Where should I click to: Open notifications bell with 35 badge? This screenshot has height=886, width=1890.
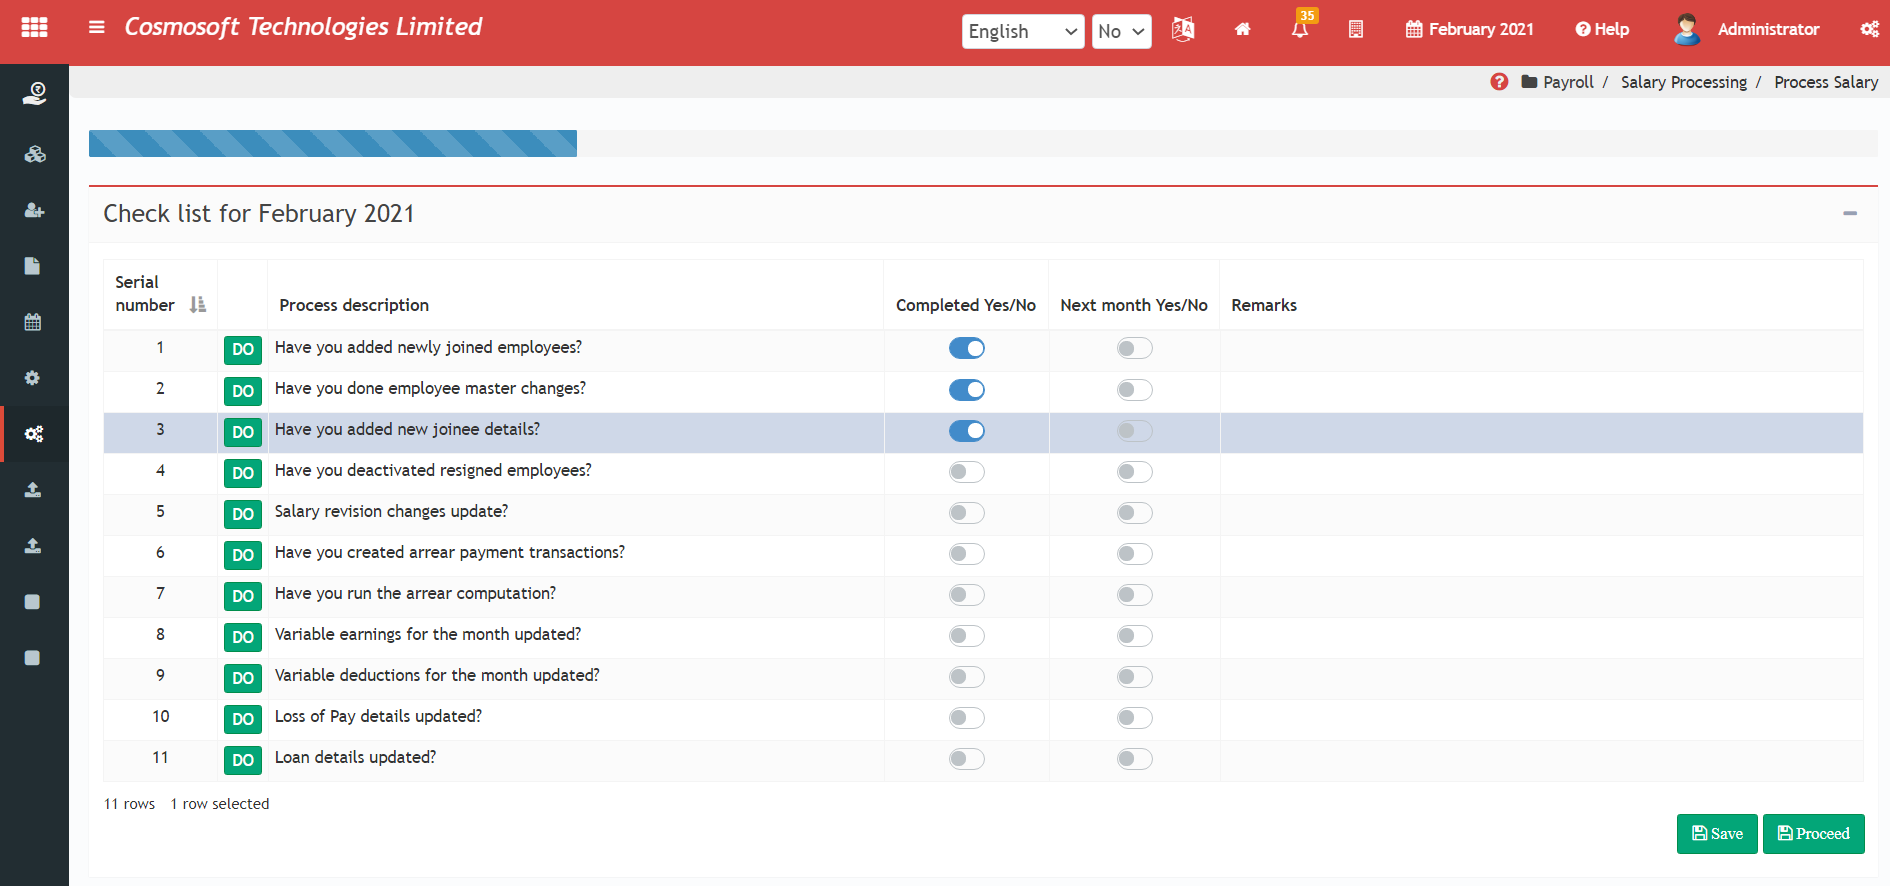pyautogui.click(x=1300, y=29)
